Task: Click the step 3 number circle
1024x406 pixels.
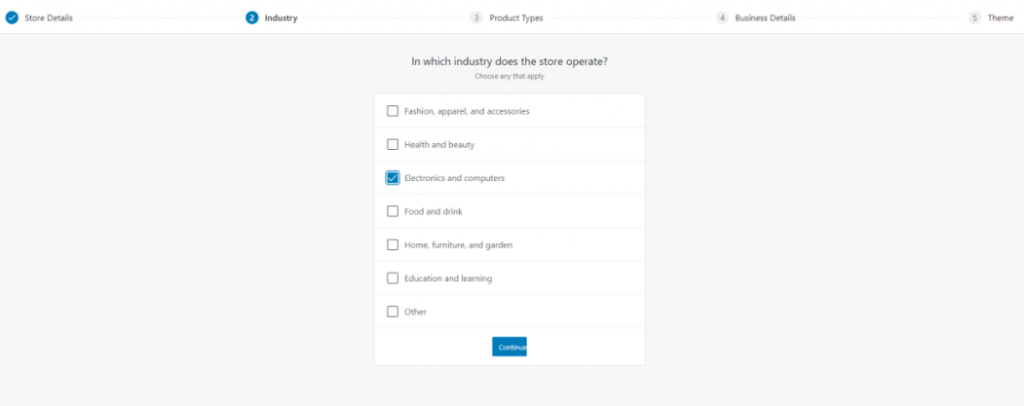Action: tap(477, 18)
